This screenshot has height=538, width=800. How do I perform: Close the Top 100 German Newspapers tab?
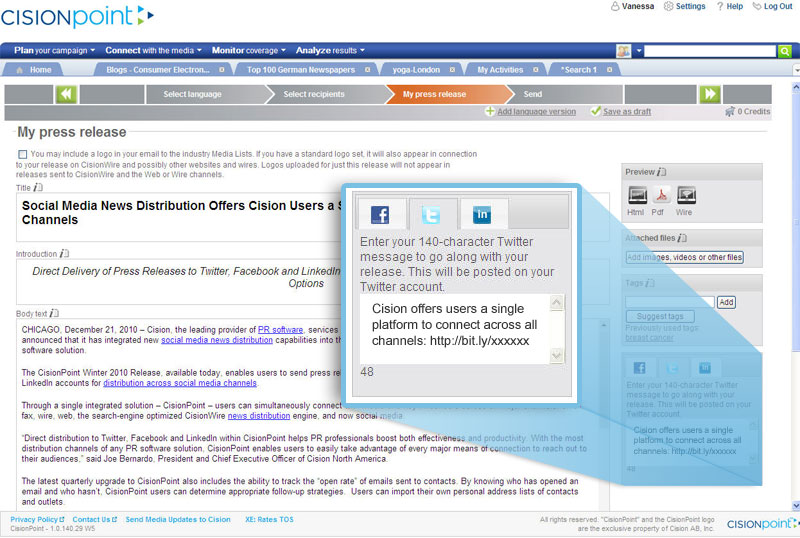click(x=367, y=70)
